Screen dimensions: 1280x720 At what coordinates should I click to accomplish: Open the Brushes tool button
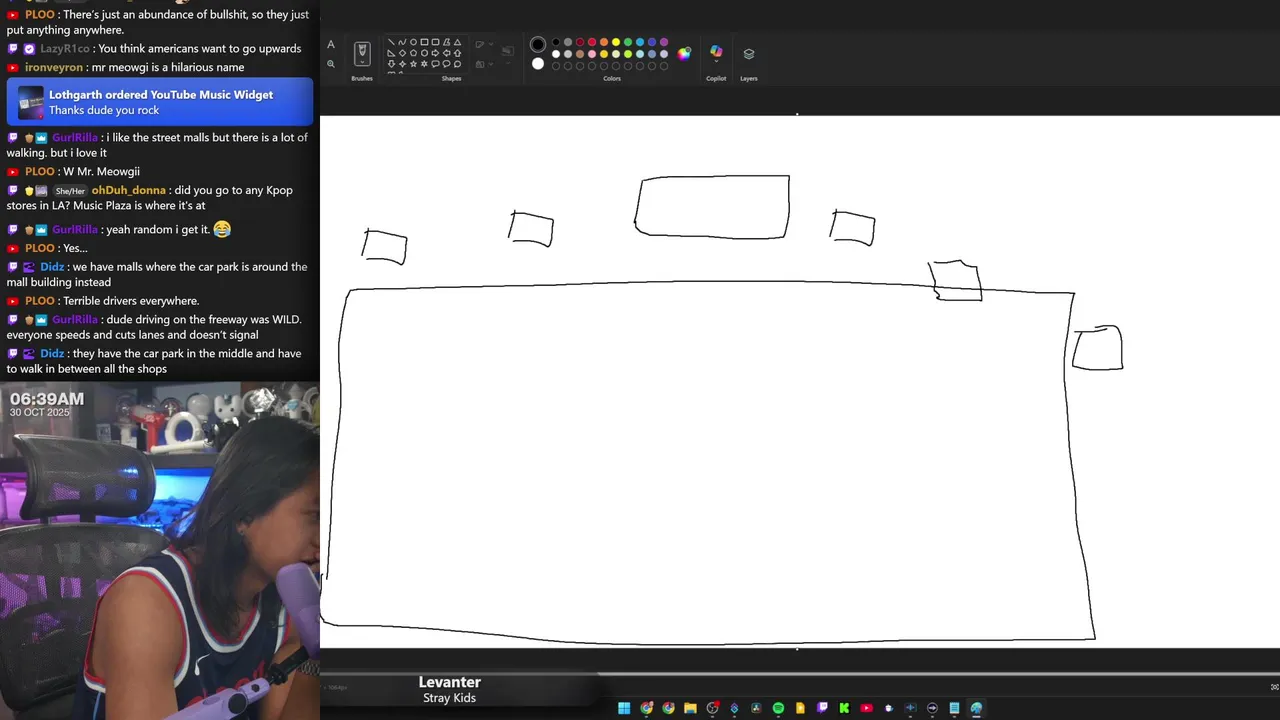pos(362,54)
